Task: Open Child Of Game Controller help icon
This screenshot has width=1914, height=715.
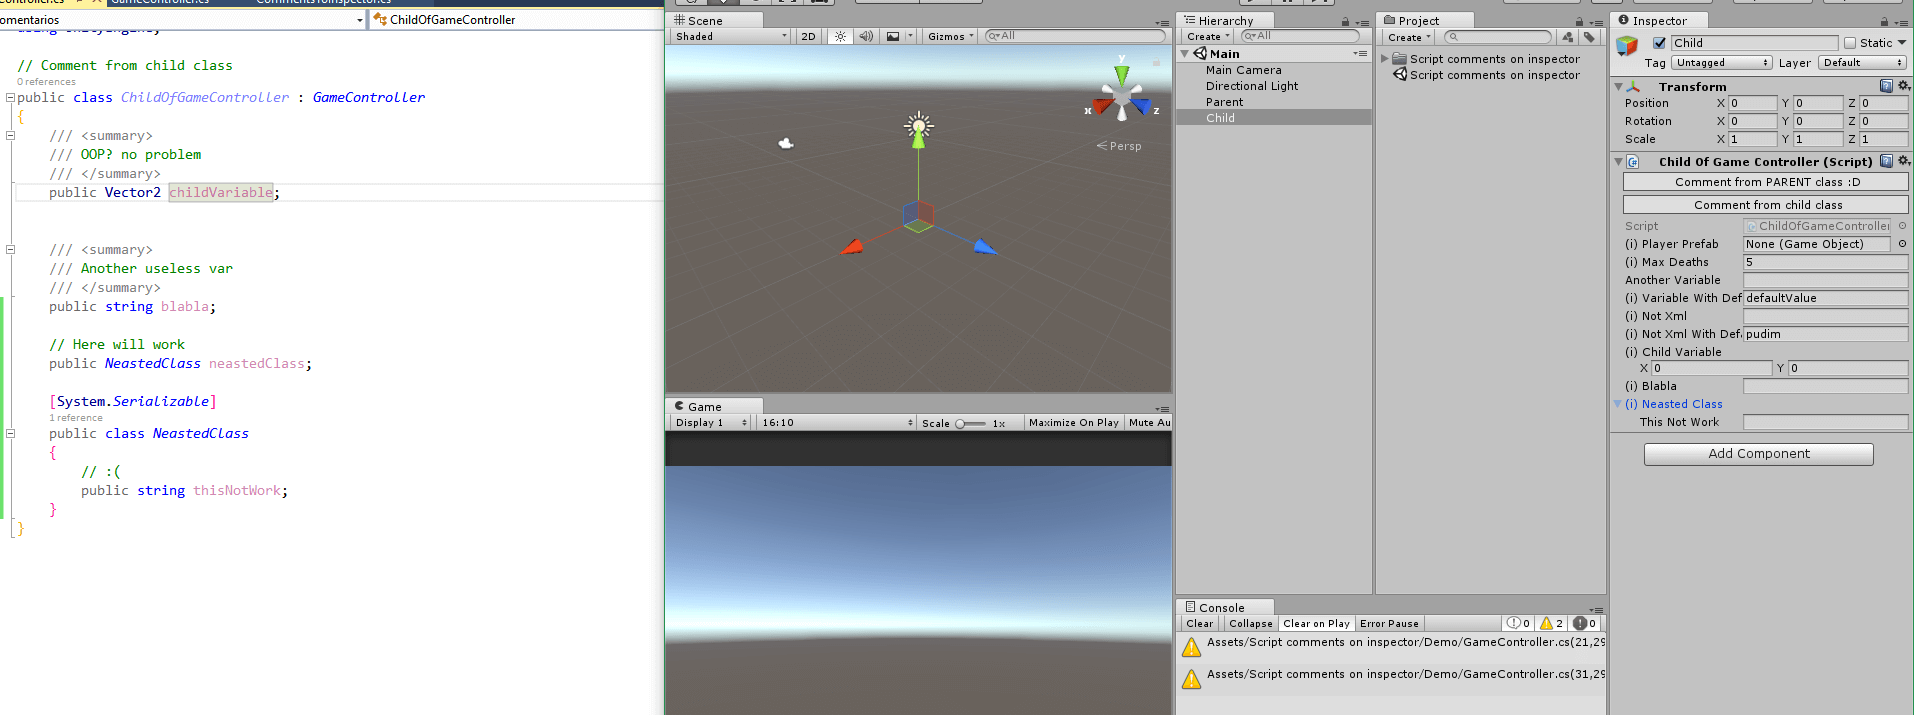Action: 1886,161
